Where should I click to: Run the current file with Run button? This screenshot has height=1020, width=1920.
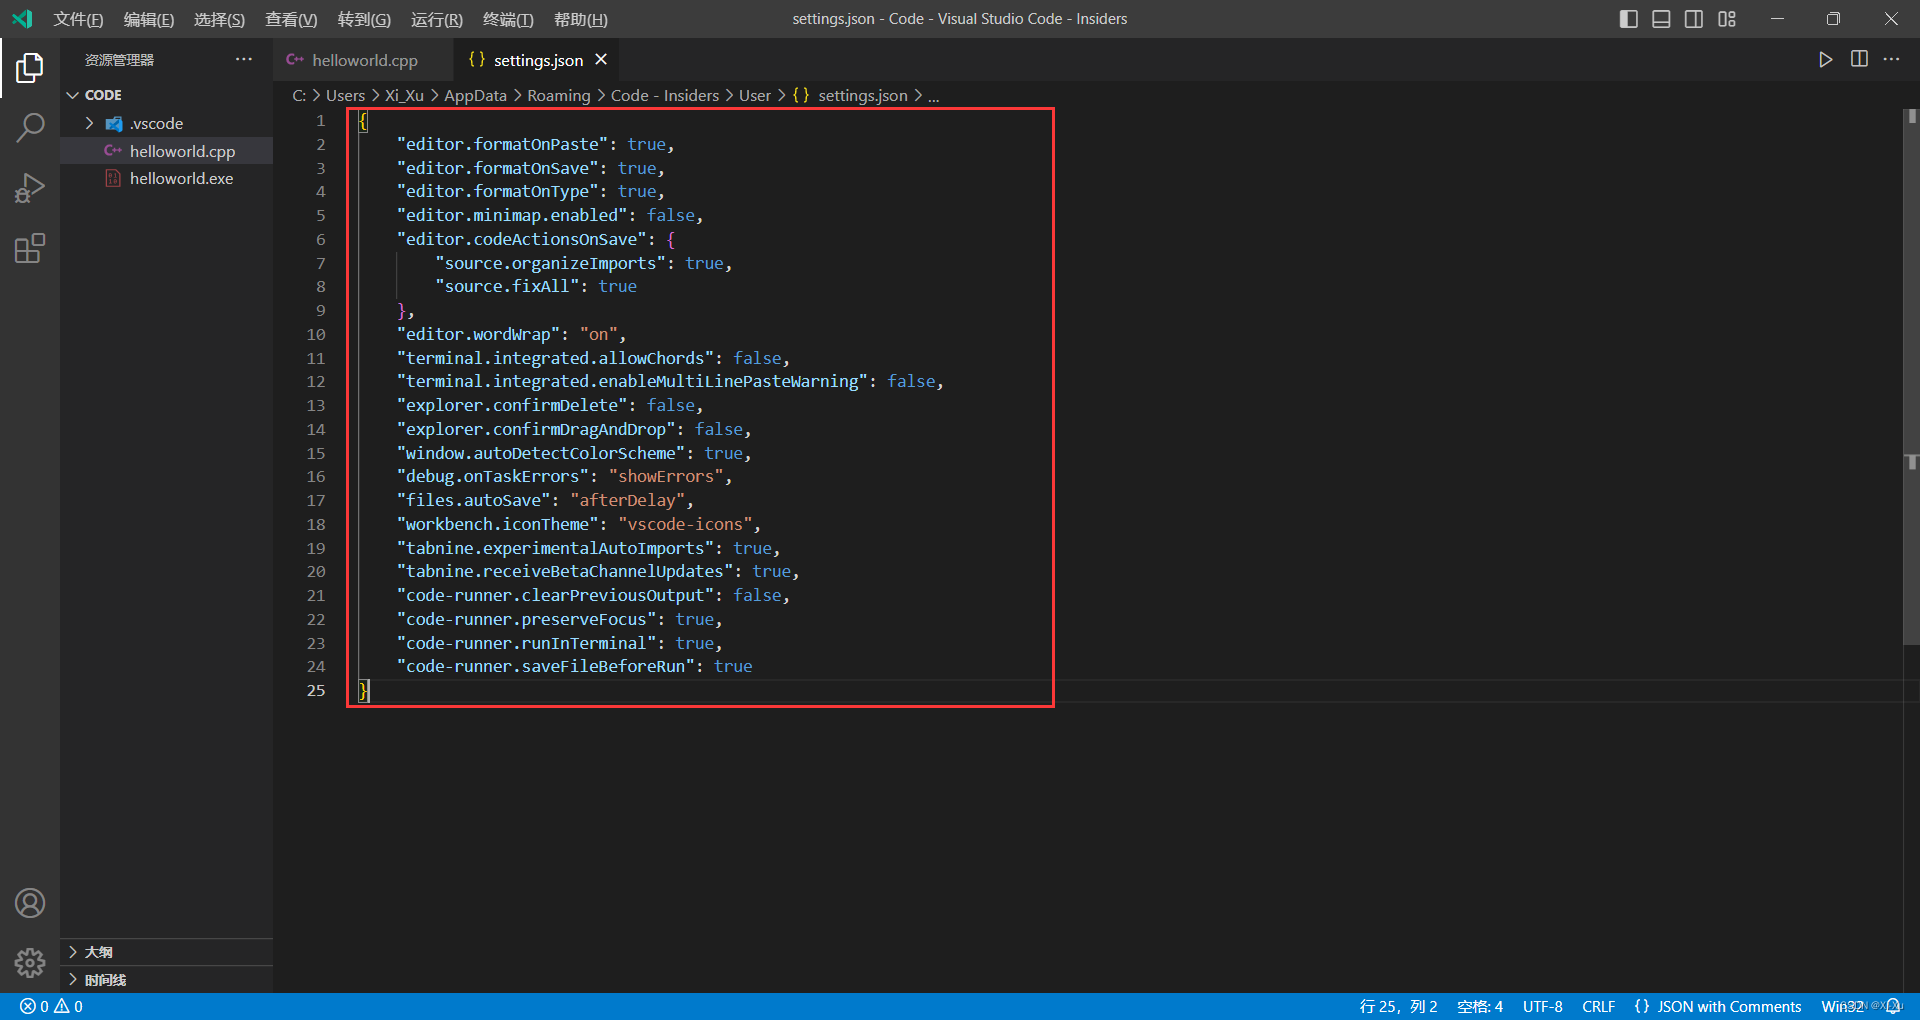pos(1825,59)
